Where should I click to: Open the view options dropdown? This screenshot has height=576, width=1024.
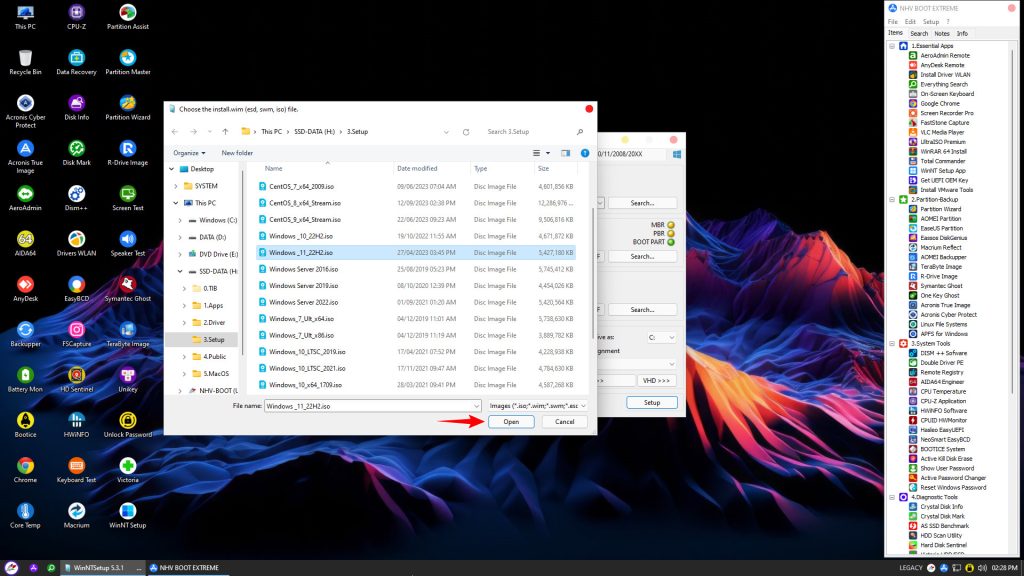(548, 153)
